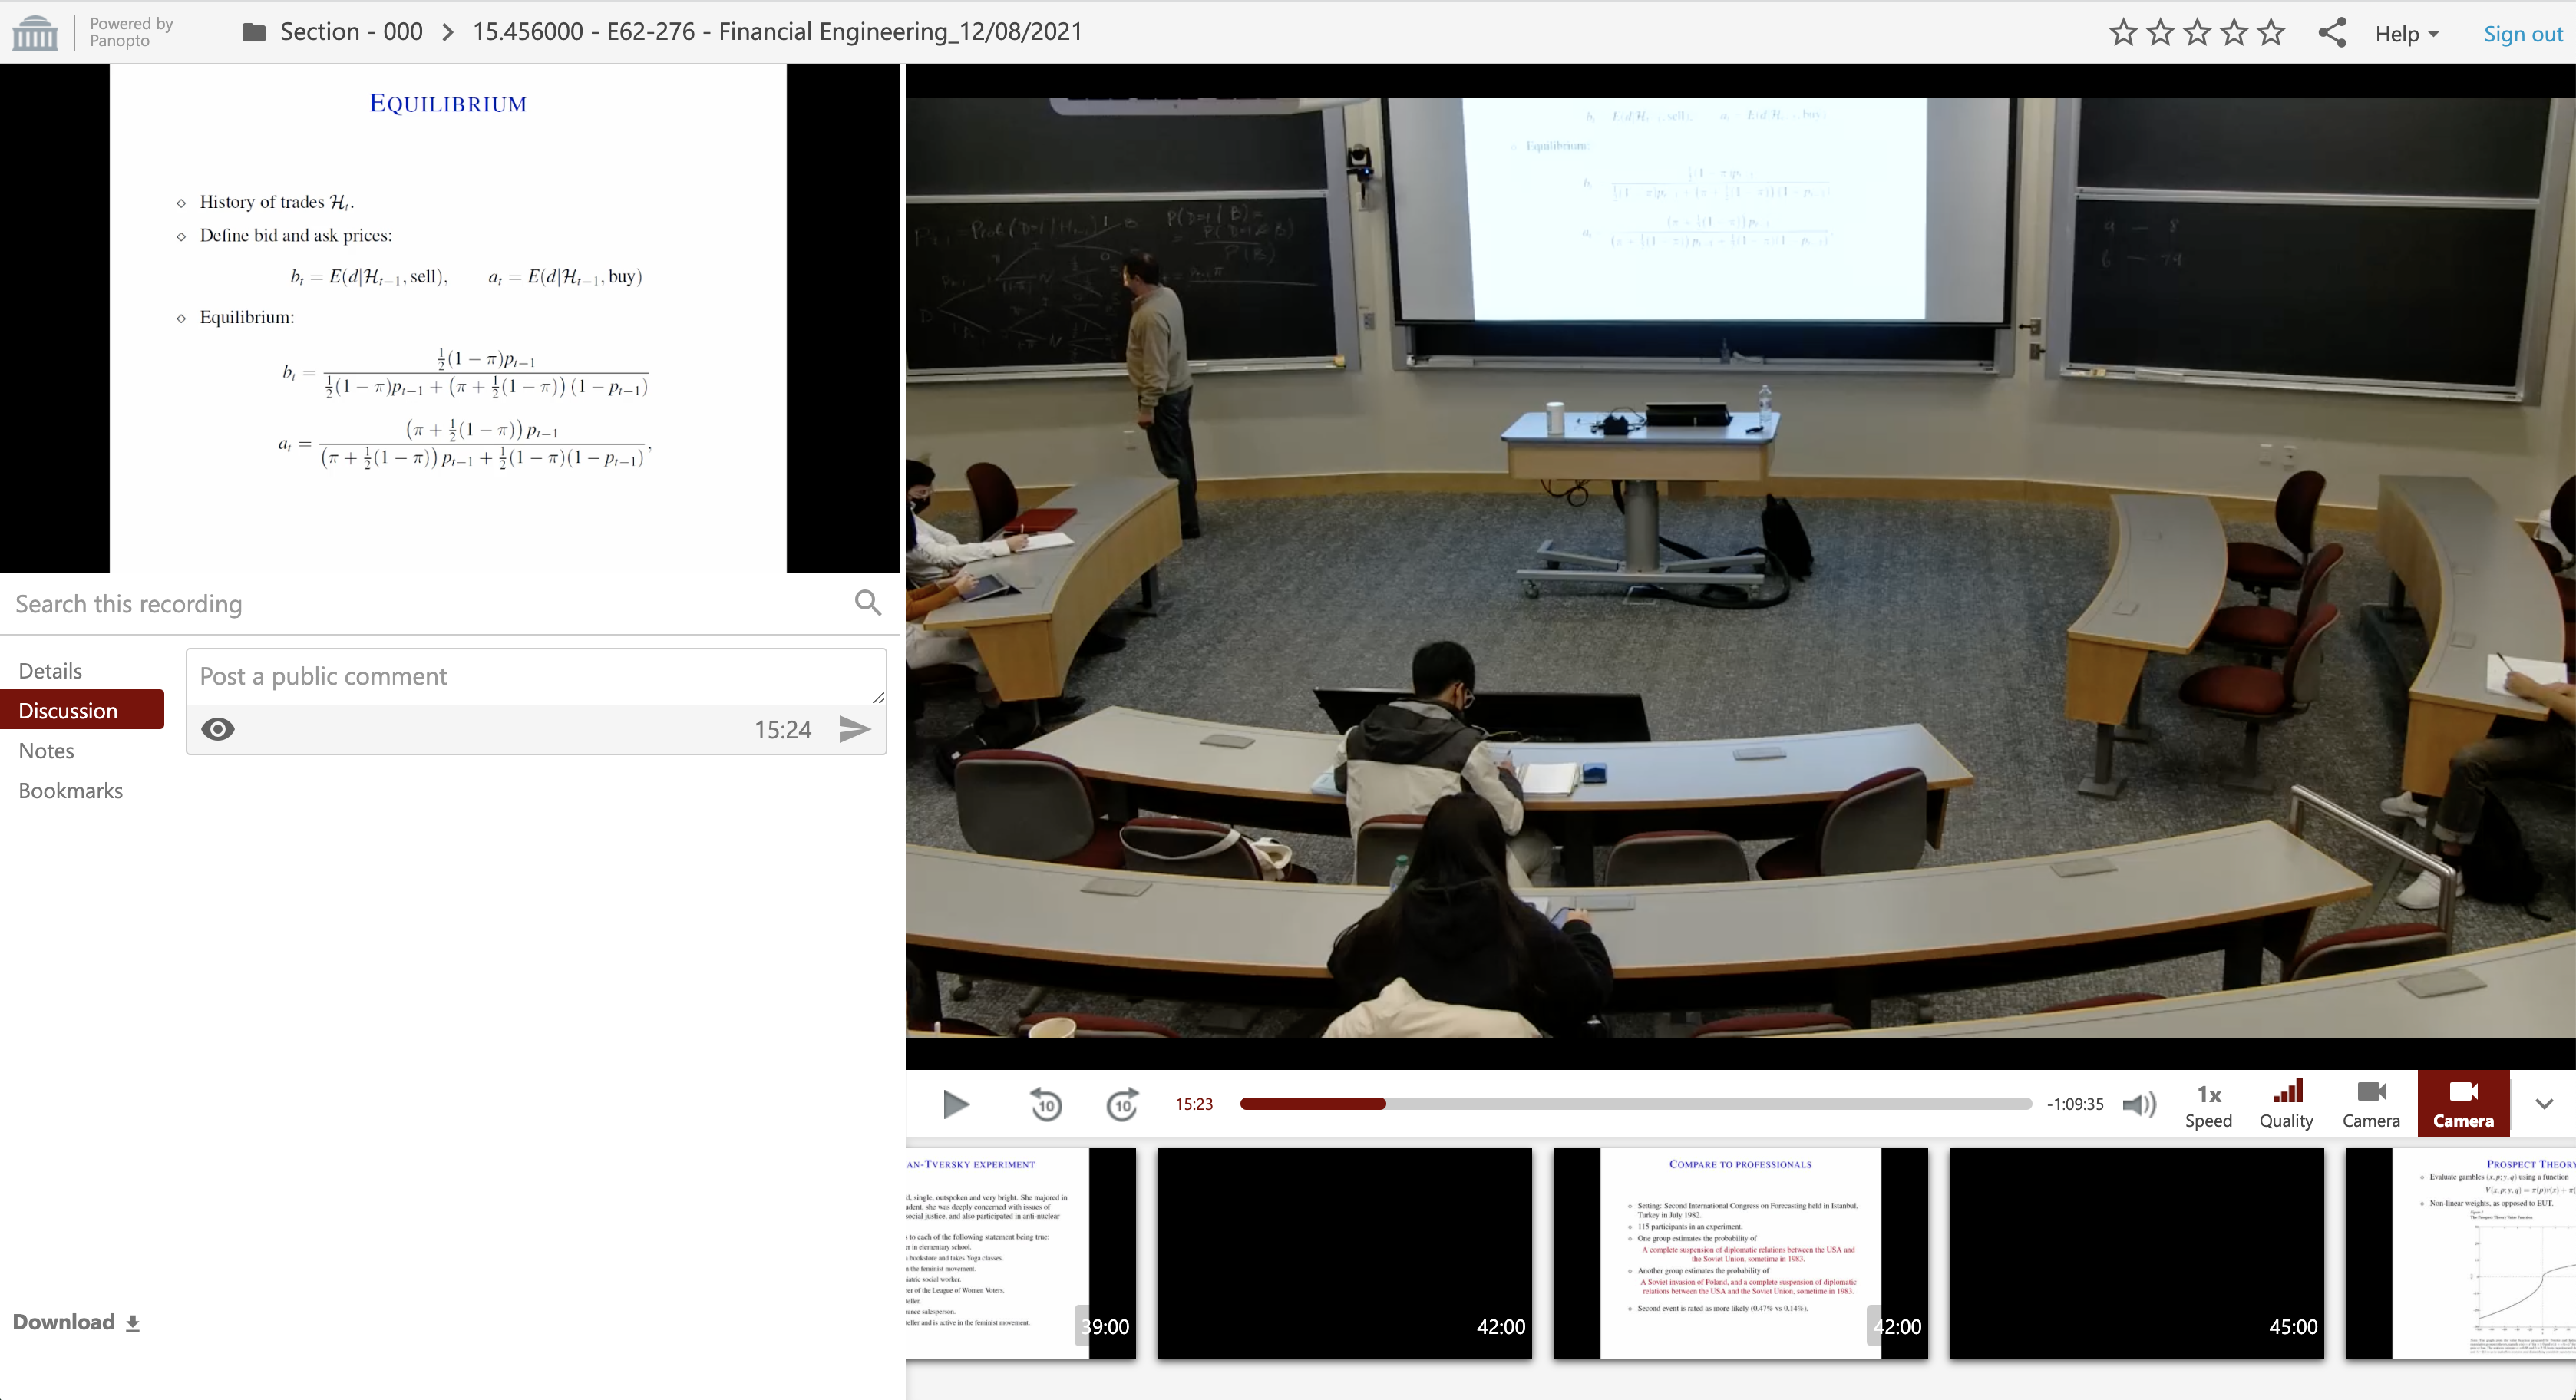Image resolution: width=2576 pixels, height=1400 pixels.
Task: Click the Sign out link
Action: point(2522,34)
